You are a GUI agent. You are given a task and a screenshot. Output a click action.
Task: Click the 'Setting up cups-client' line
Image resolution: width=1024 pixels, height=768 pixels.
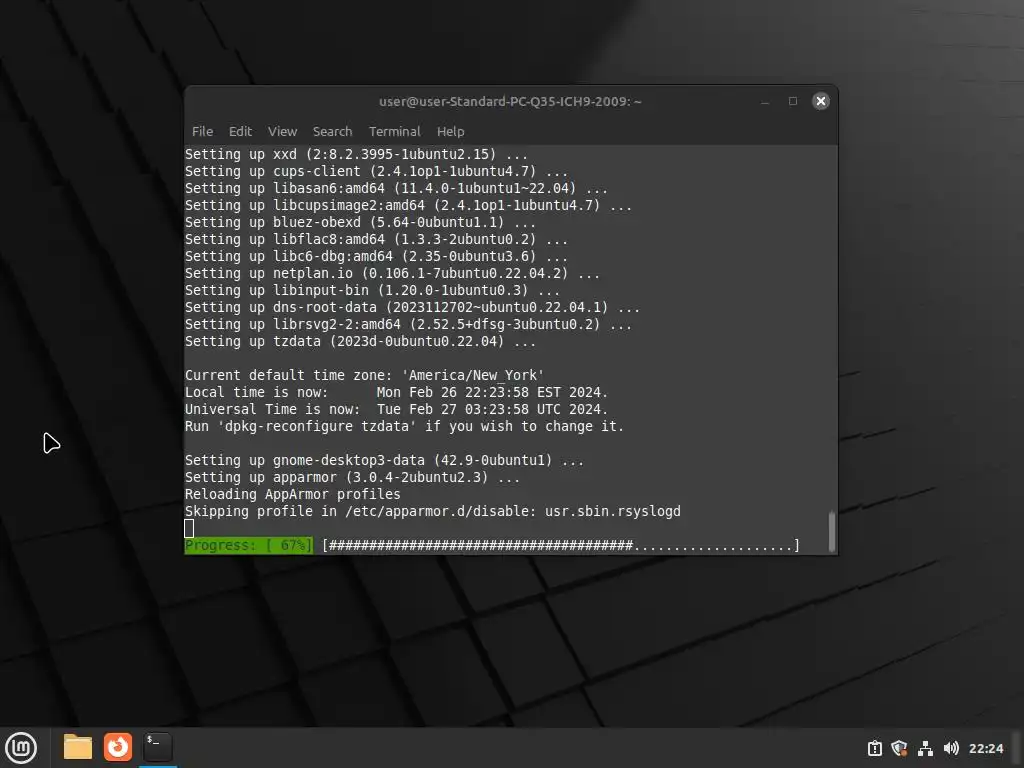[x=376, y=172]
